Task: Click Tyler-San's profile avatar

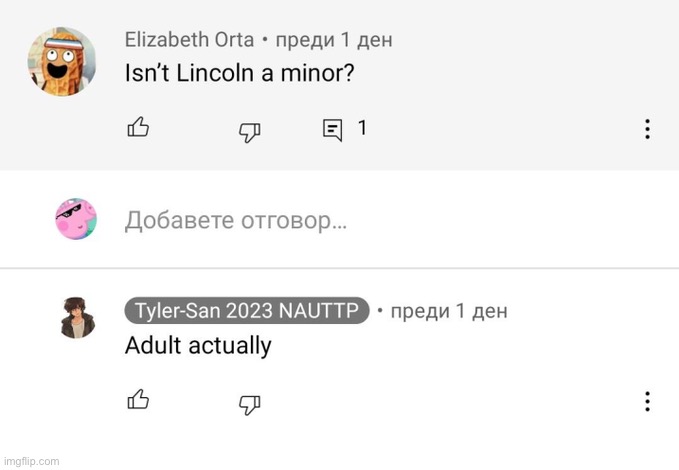Action: click(x=78, y=318)
